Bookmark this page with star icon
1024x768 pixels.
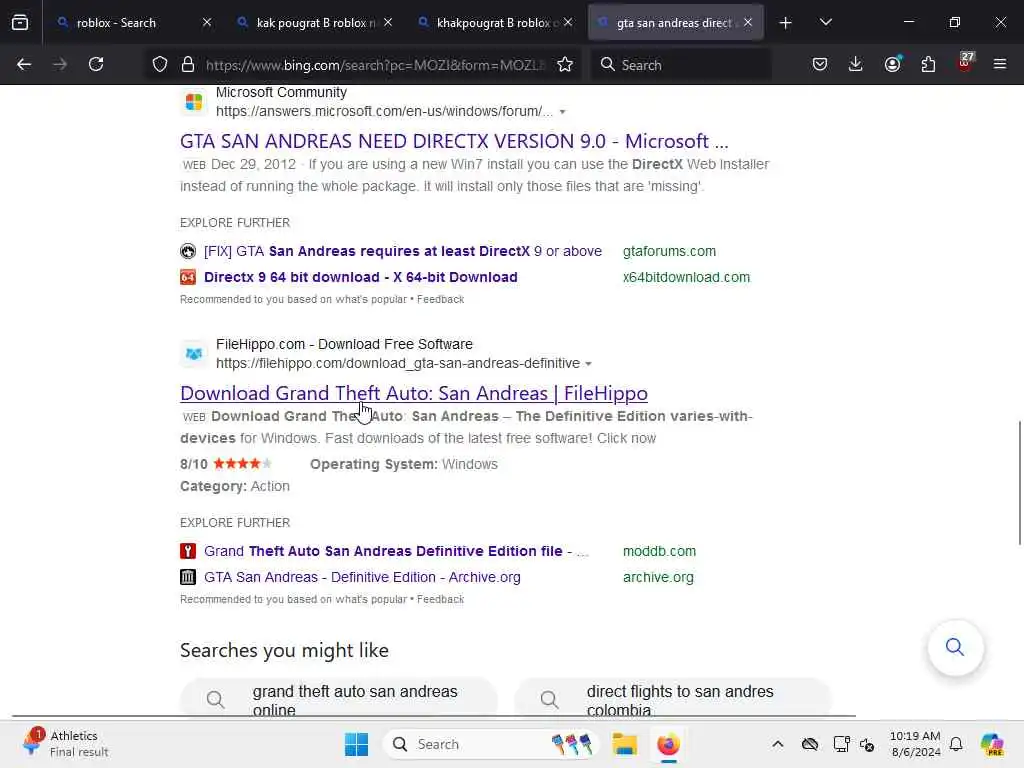point(565,65)
